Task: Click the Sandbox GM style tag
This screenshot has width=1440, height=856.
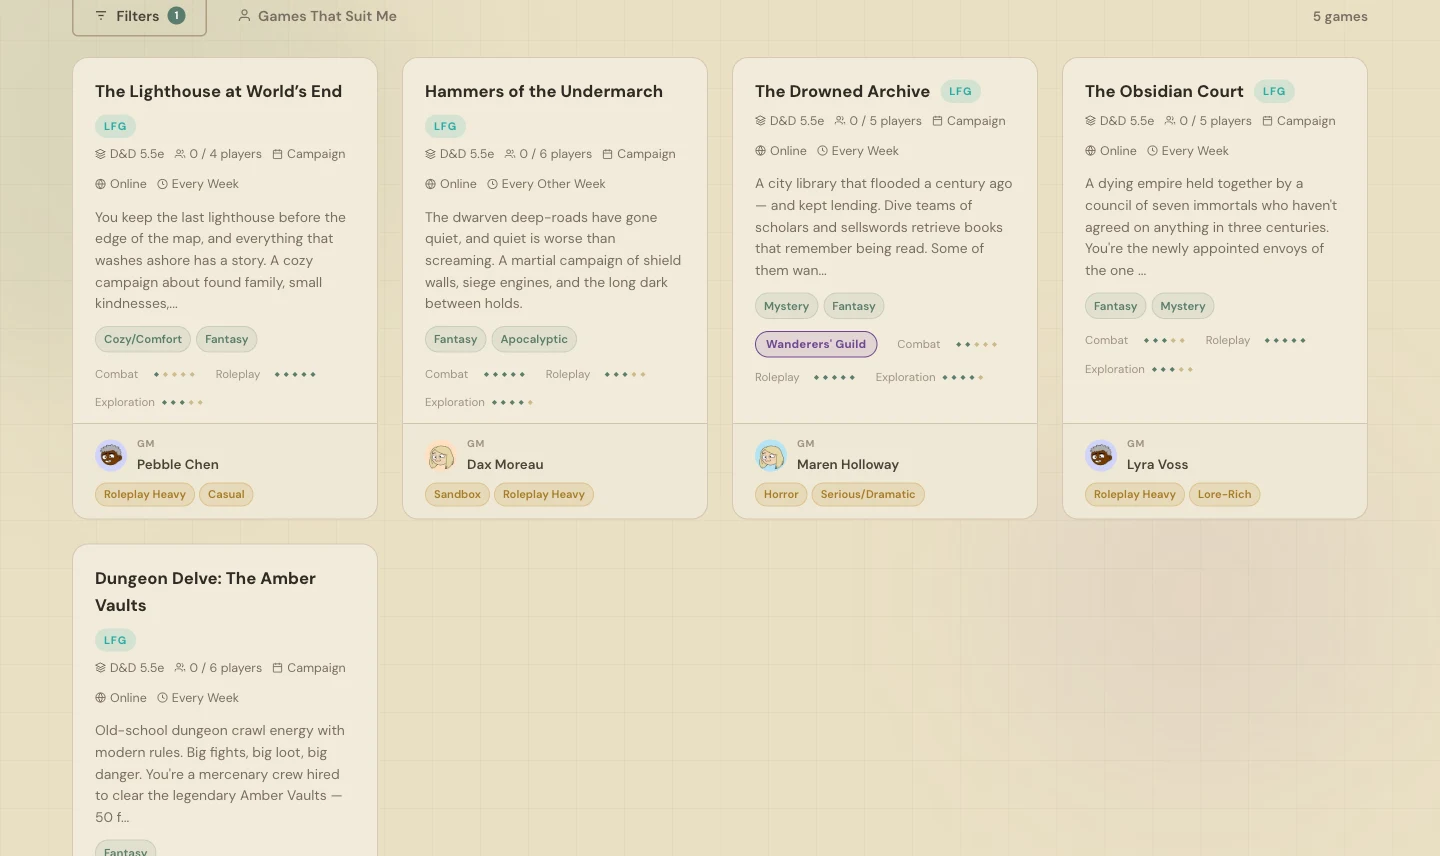Action: tap(457, 494)
